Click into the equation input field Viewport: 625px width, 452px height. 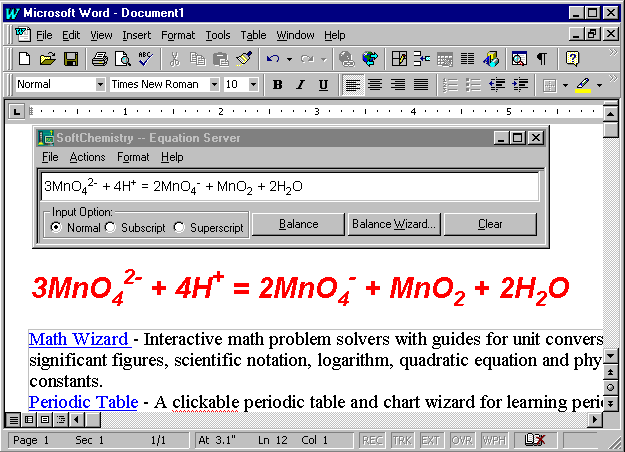point(290,186)
